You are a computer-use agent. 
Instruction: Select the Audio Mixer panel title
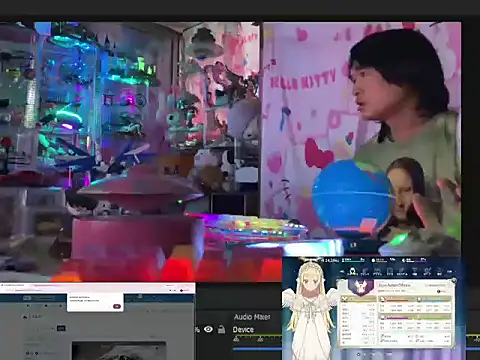point(252,317)
